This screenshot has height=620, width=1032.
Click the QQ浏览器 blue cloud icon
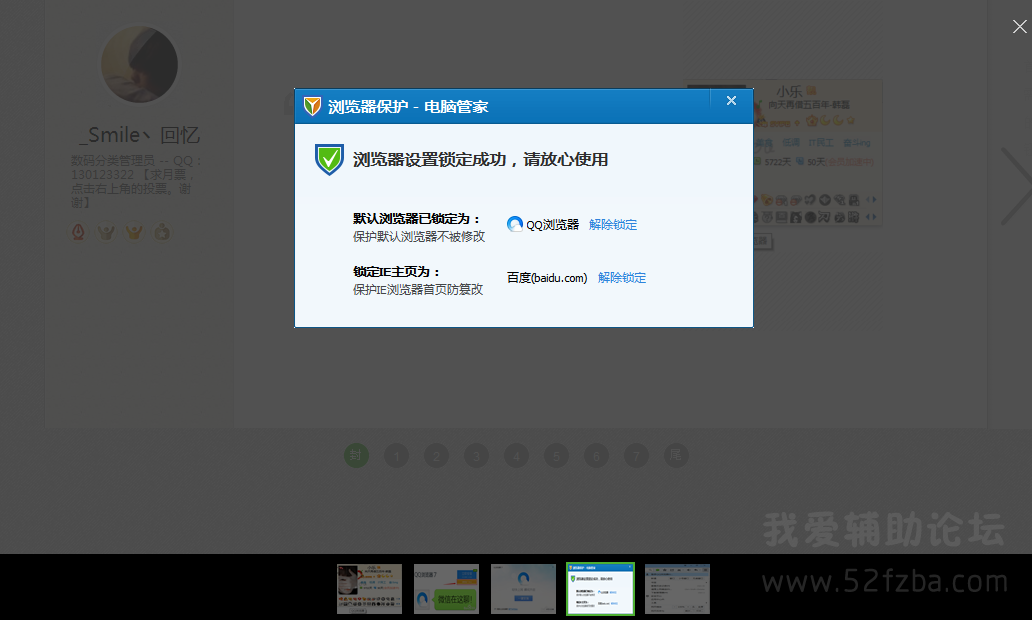point(515,224)
